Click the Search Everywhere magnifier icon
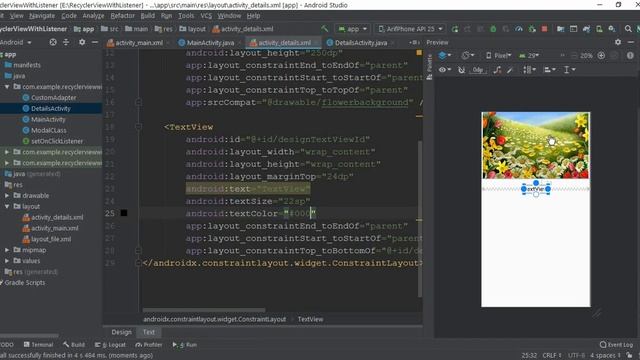 [x=628, y=29]
